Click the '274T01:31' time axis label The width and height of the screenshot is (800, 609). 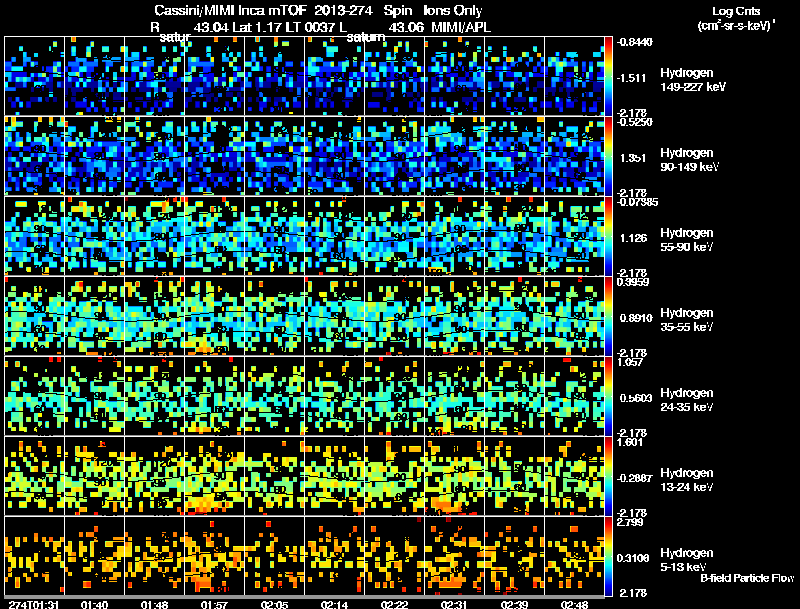(34, 604)
